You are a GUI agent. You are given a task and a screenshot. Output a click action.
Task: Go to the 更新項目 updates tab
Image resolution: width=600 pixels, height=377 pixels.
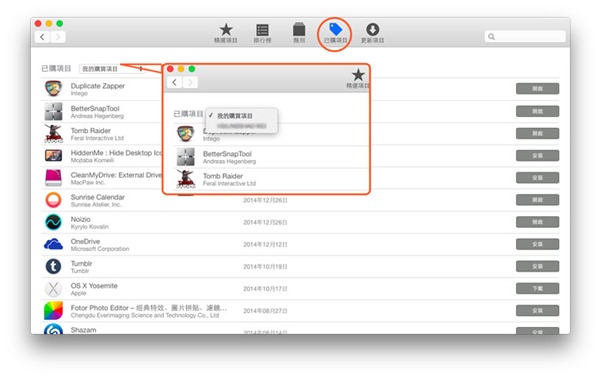click(372, 33)
